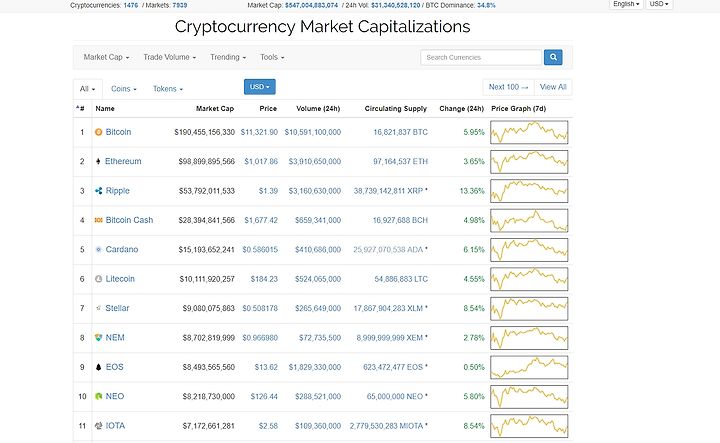Click the magnifier search button
The width and height of the screenshot is (720, 443).
click(553, 57)
